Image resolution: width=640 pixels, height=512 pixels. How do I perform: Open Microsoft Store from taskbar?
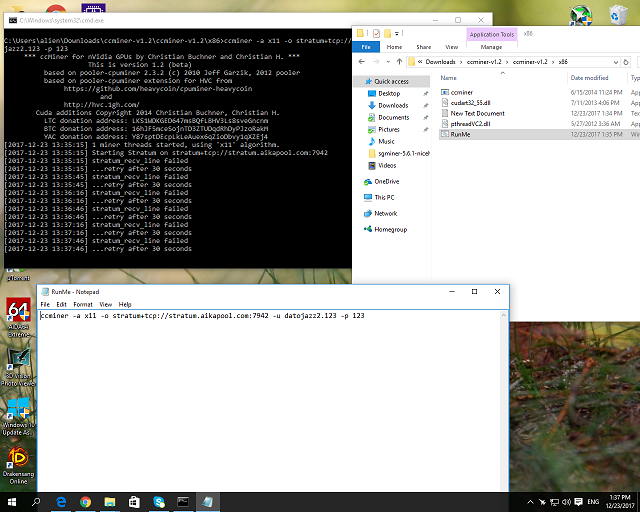coord(134,502)
